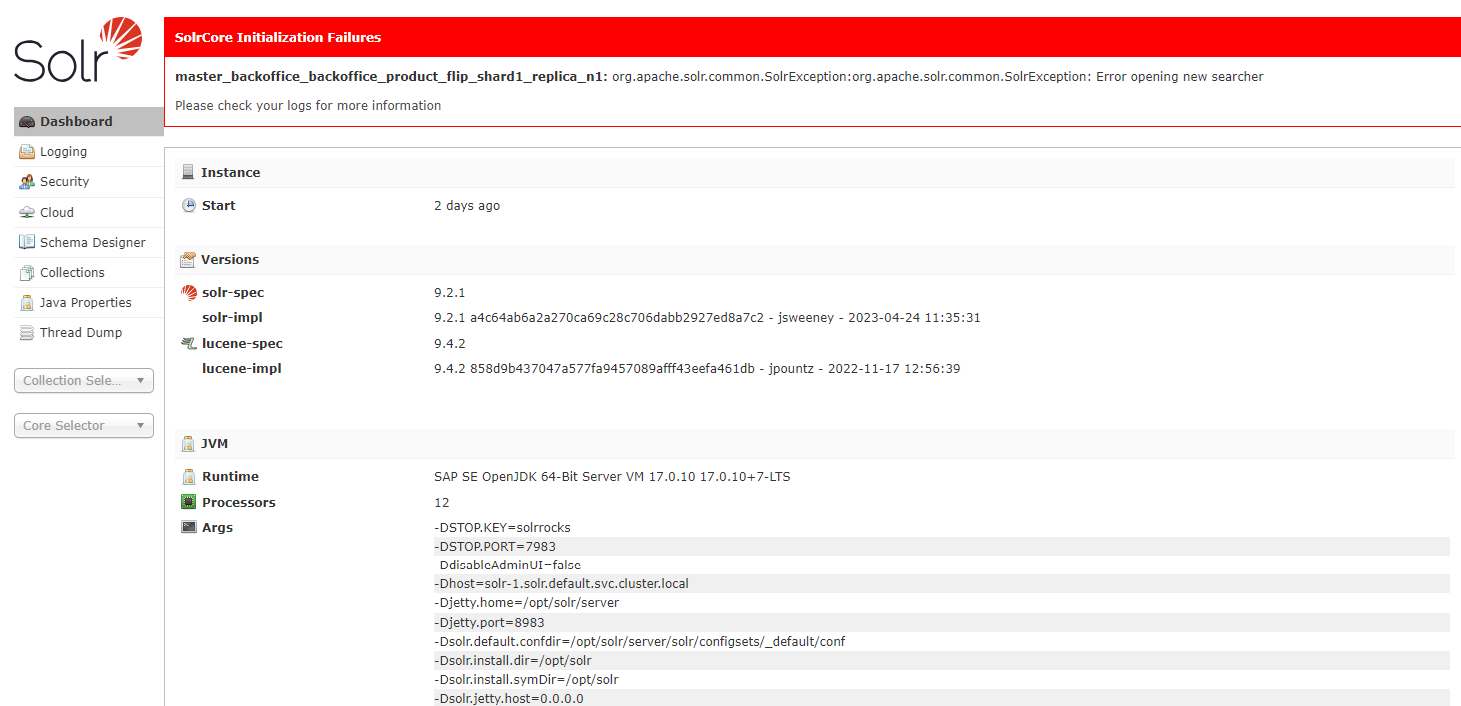The width and height of the screenshot is (1461, 706).
Task: Open the Core Selector dropdown
Action: pos(84,425)
